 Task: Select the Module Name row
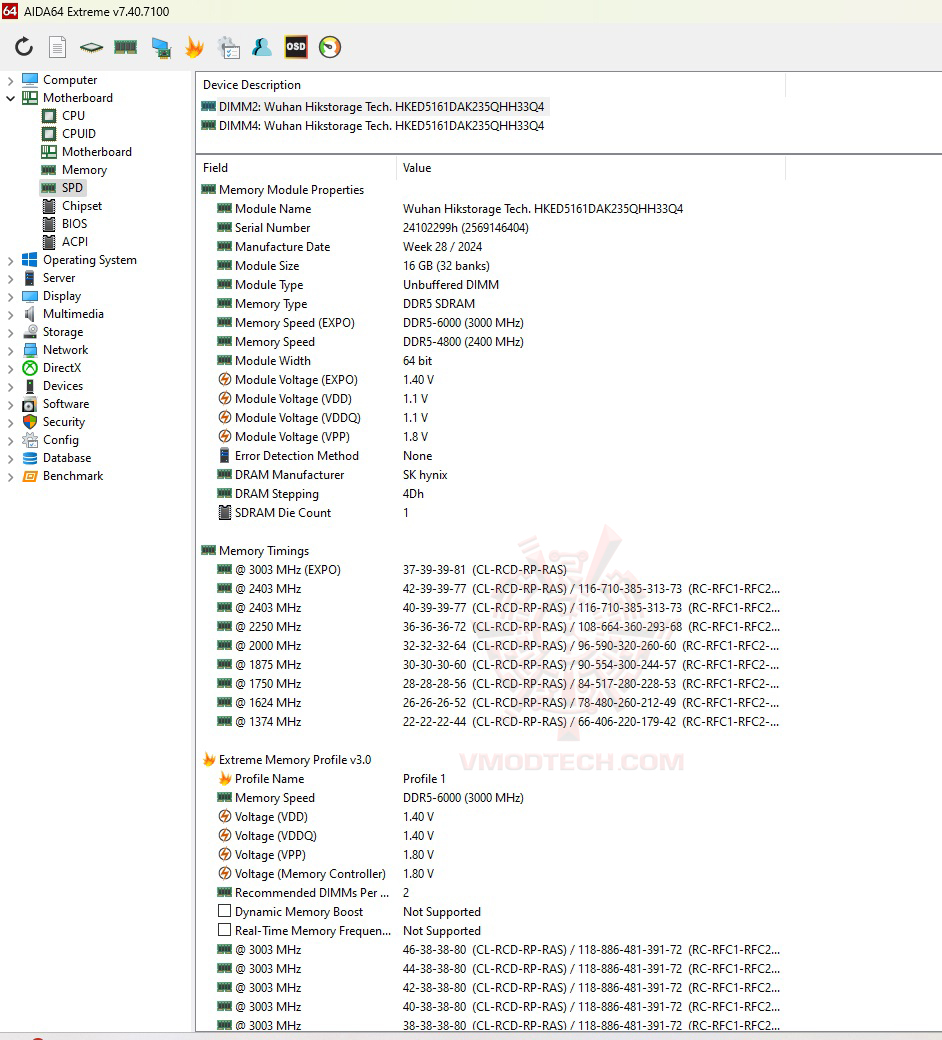coord(450,208)
